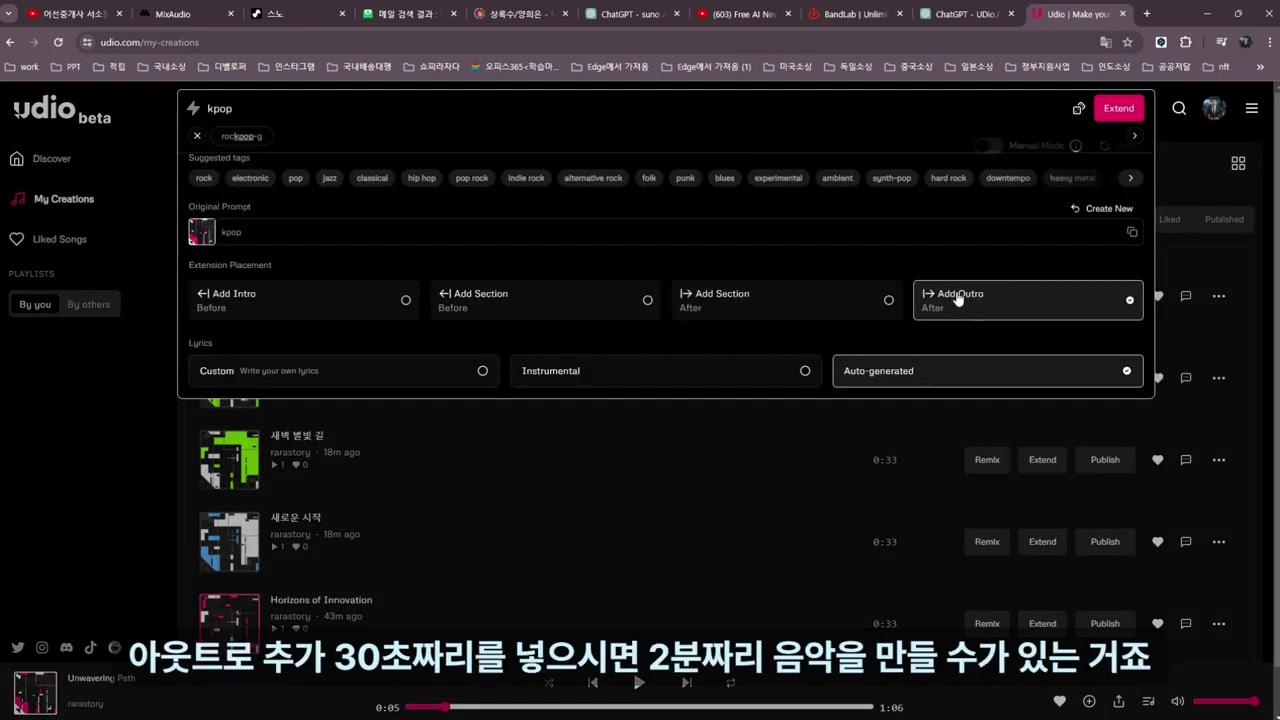The width and height of the screenshot is (1280, 720).
Task: Open comments for '새벽 별빛 길'
Action: 1186,460
